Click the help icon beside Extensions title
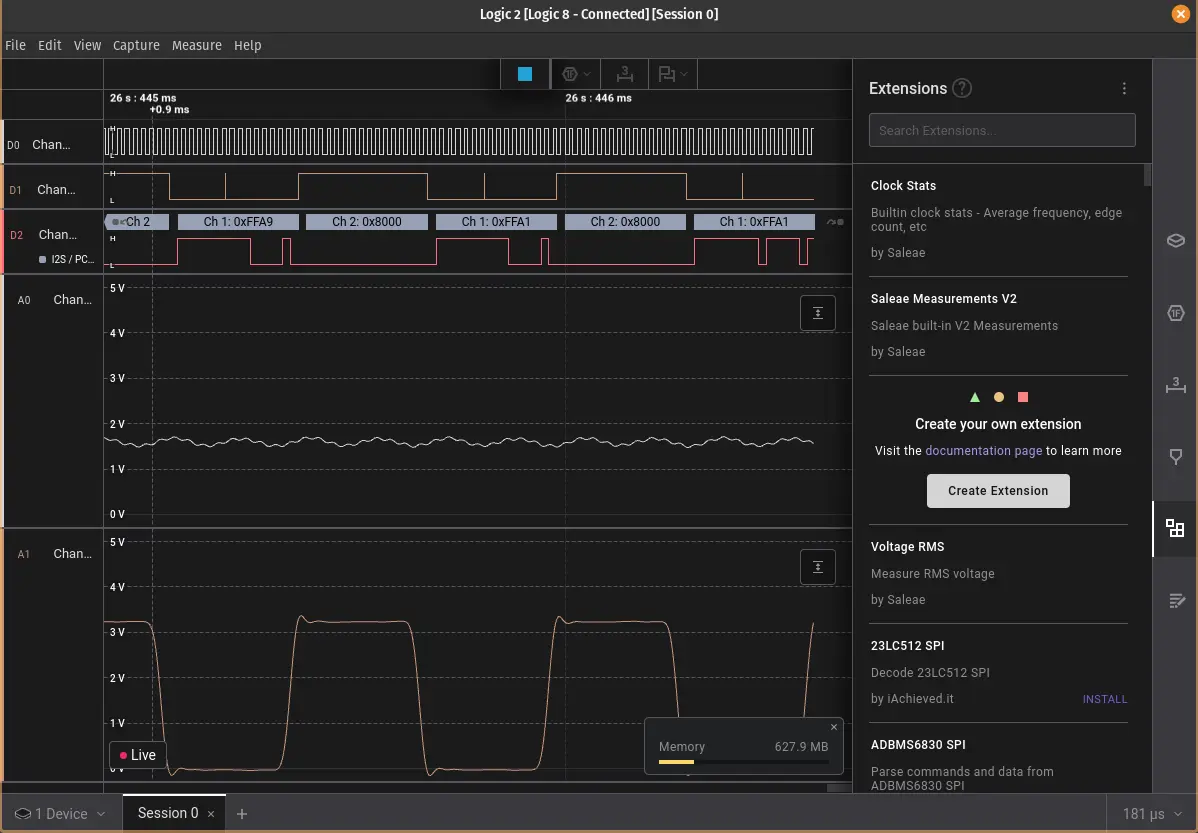The image size is (1198, 833). pyautogui.click(x=962, y=89)
